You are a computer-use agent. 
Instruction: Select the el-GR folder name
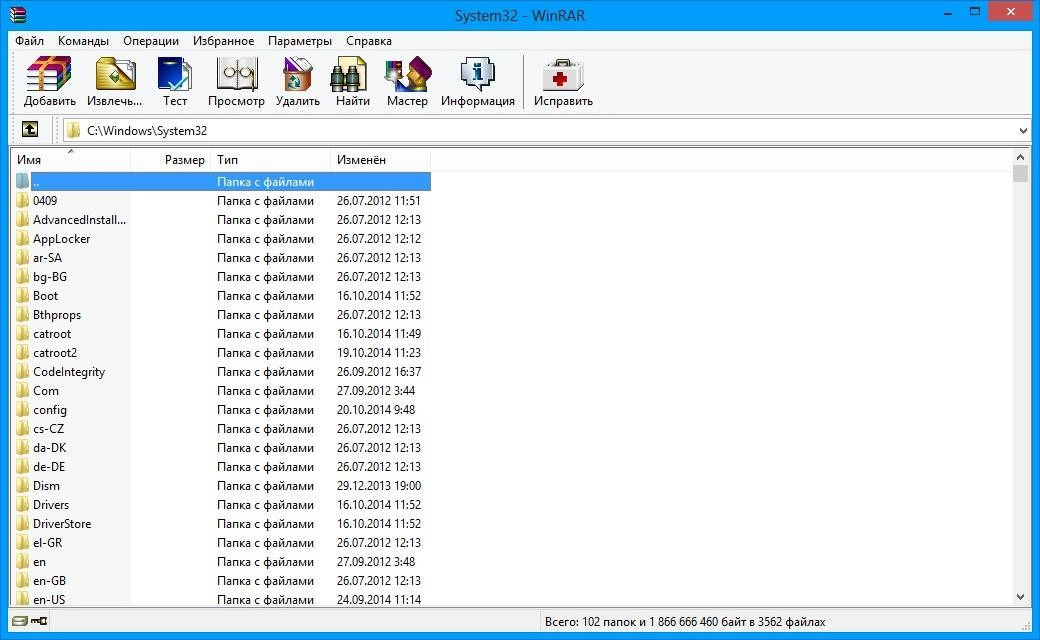click(48, 543)
